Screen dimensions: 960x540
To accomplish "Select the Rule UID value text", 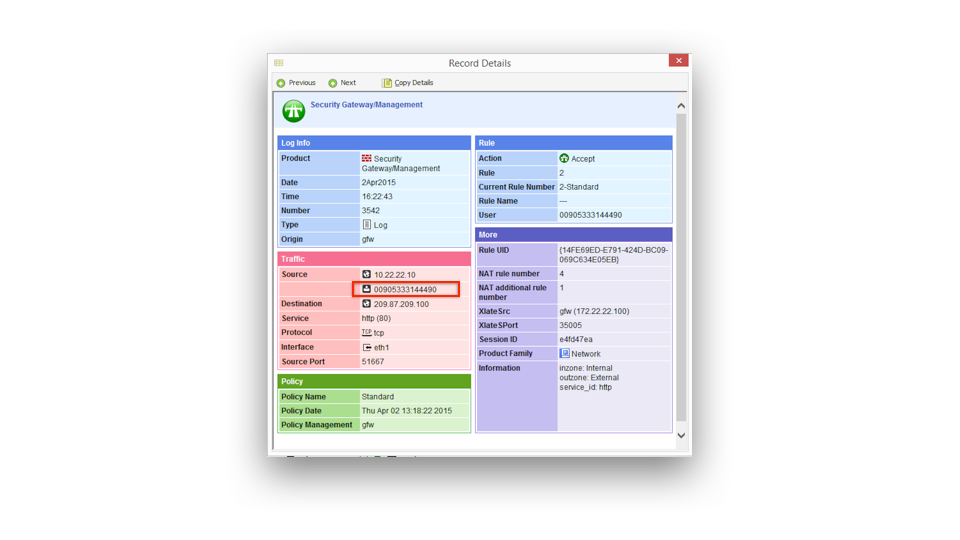I will pyautogui.click(x=613, y=255).
